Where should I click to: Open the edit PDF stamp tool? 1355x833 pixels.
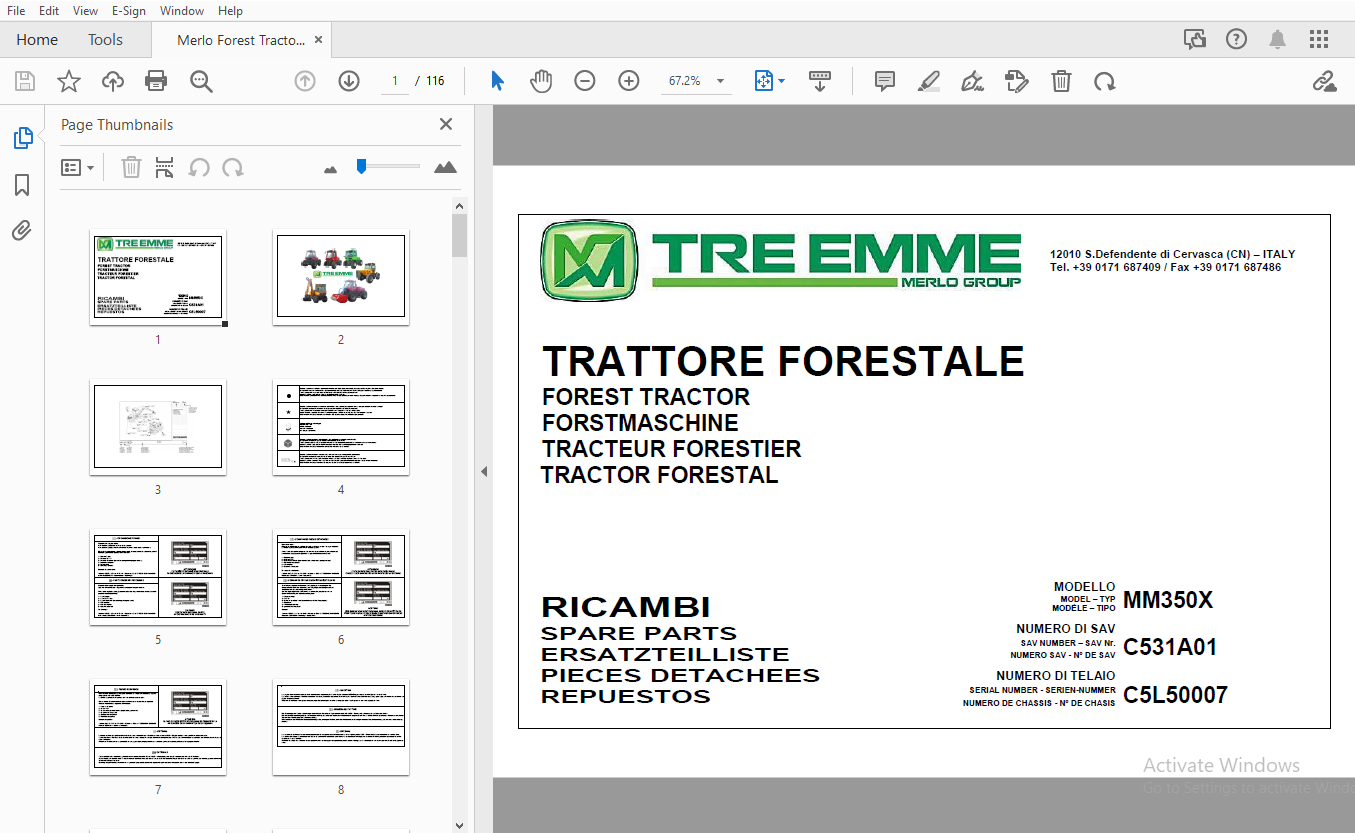[x=1017, y=82]
